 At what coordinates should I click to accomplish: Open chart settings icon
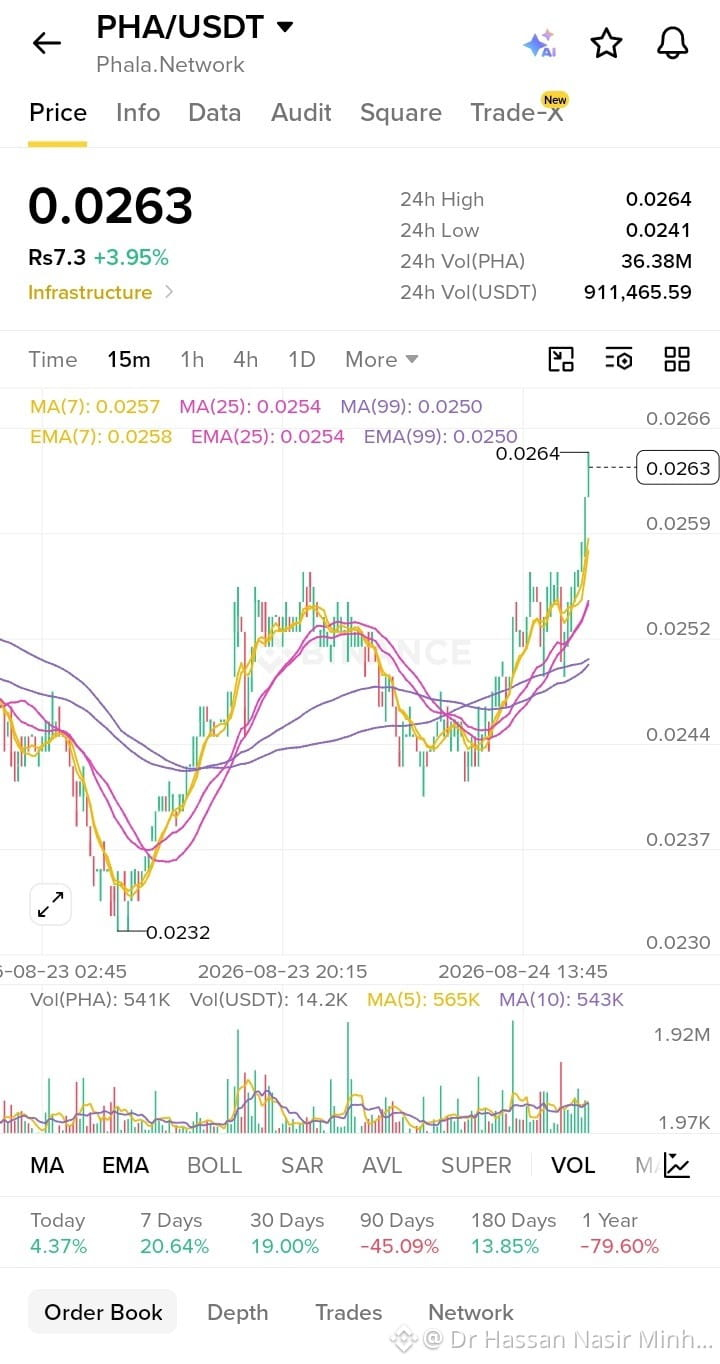pos(619,359)
